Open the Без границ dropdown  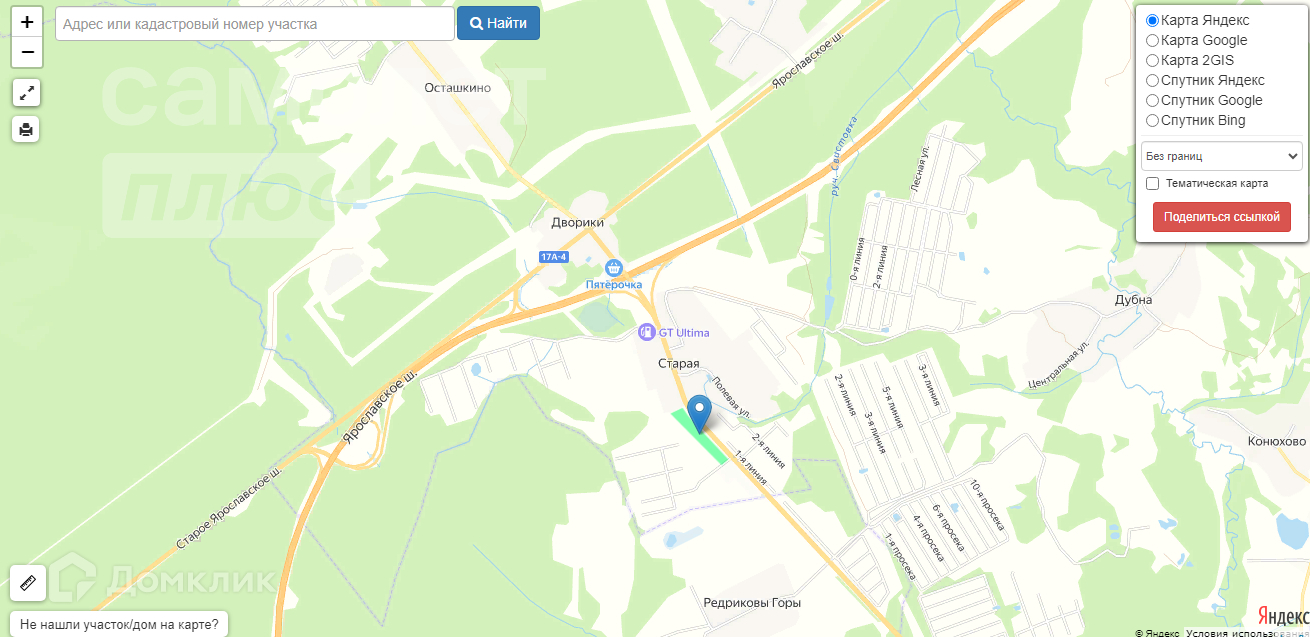pyautogui.click(x=1222, y=156)
